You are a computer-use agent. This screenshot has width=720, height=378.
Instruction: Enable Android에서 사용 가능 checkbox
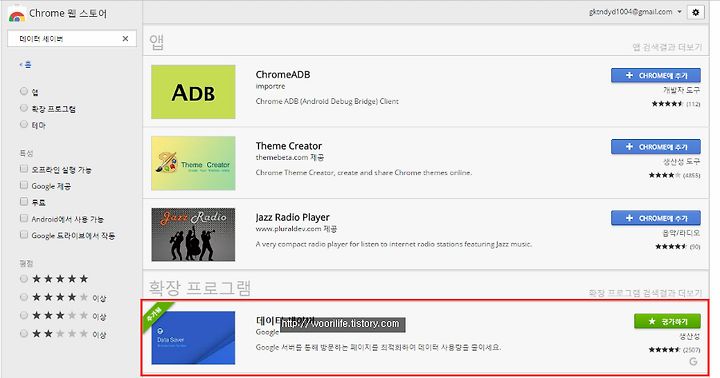24,218
